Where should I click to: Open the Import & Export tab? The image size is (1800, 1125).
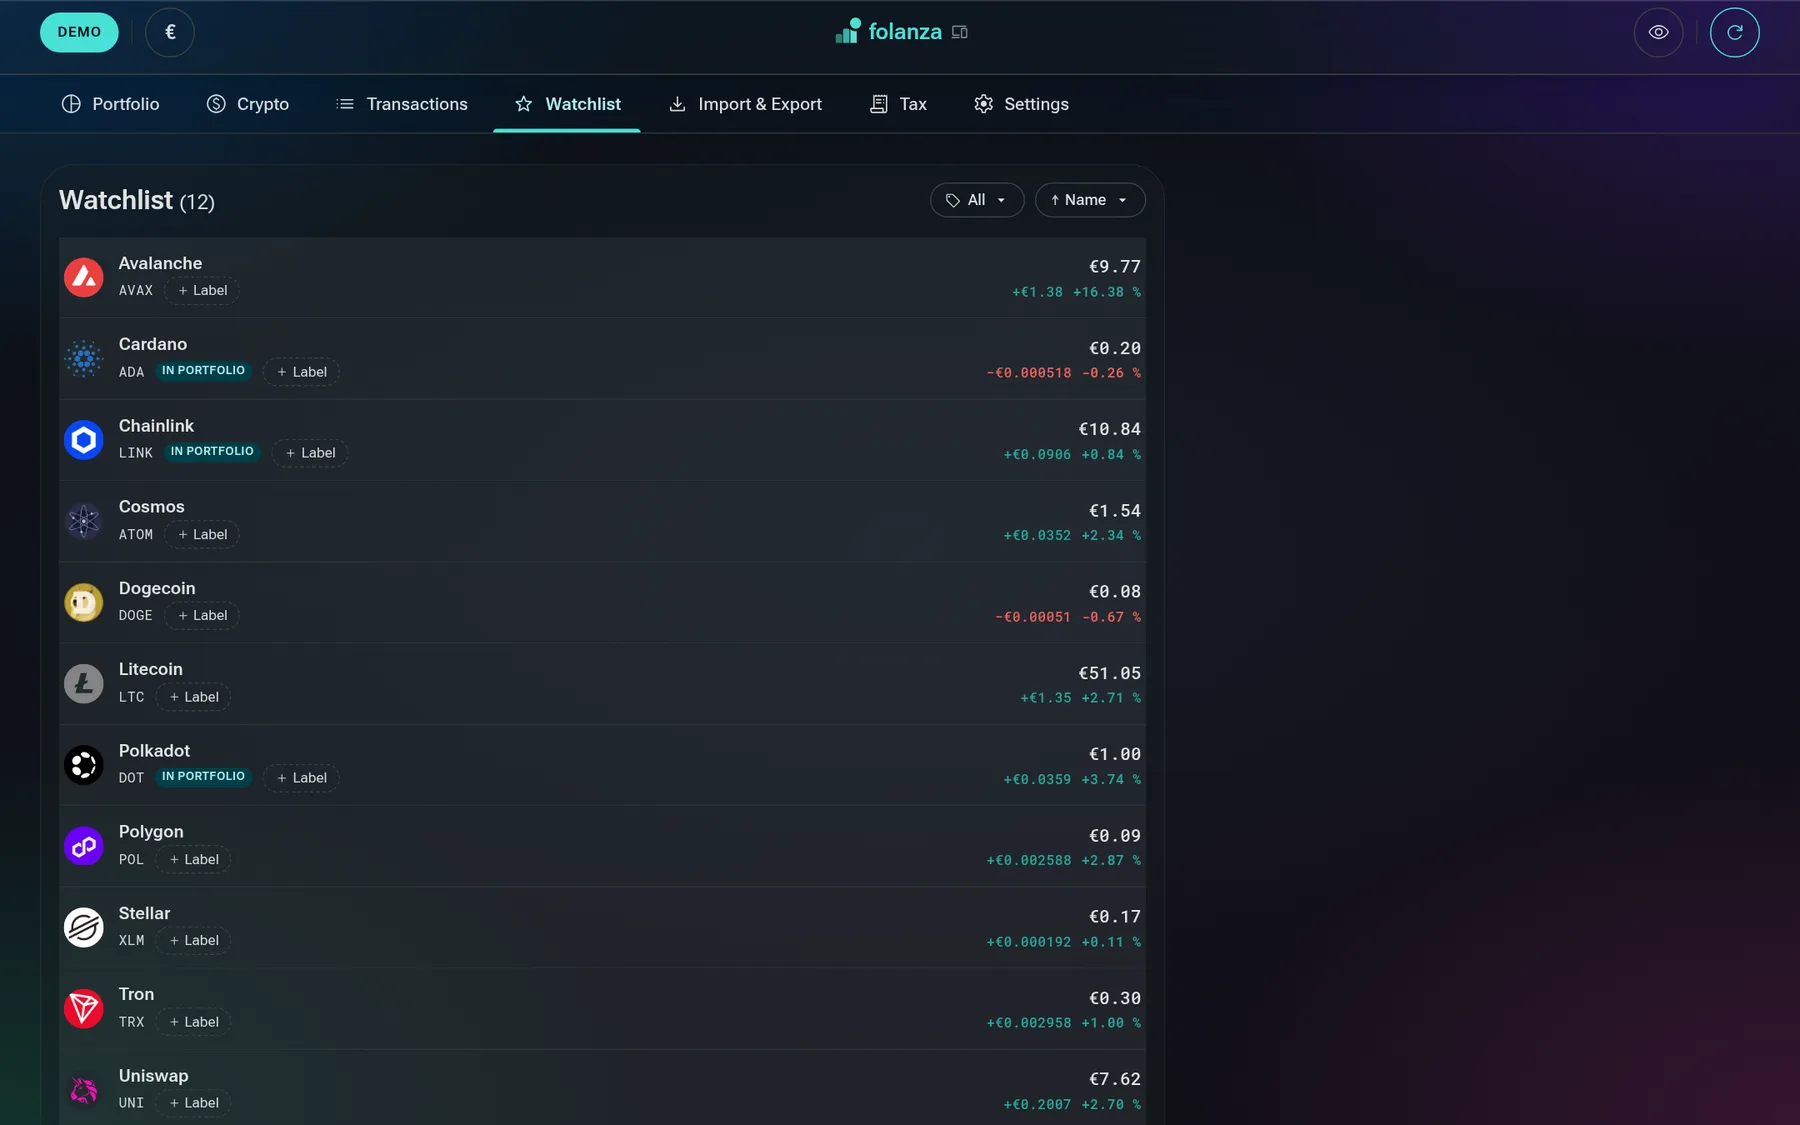[745, 104]
